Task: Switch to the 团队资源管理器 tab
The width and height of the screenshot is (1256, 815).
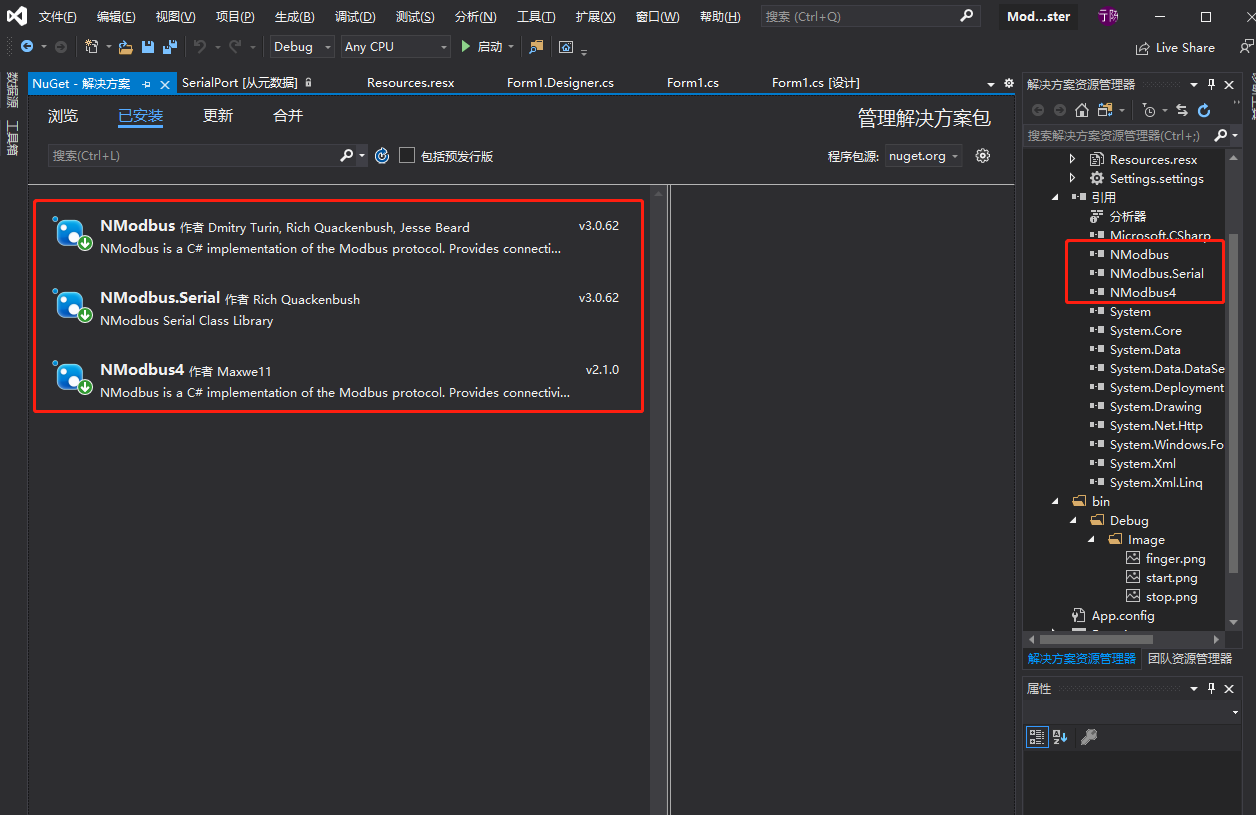Action: (1189, 658)
